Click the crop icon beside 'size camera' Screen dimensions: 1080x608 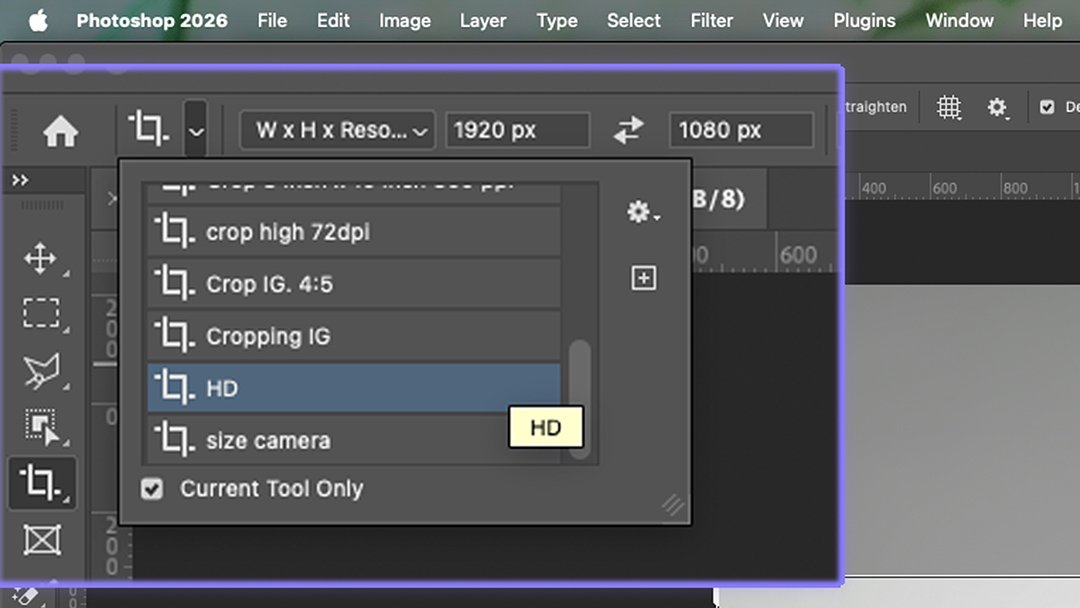coord(174,439)
